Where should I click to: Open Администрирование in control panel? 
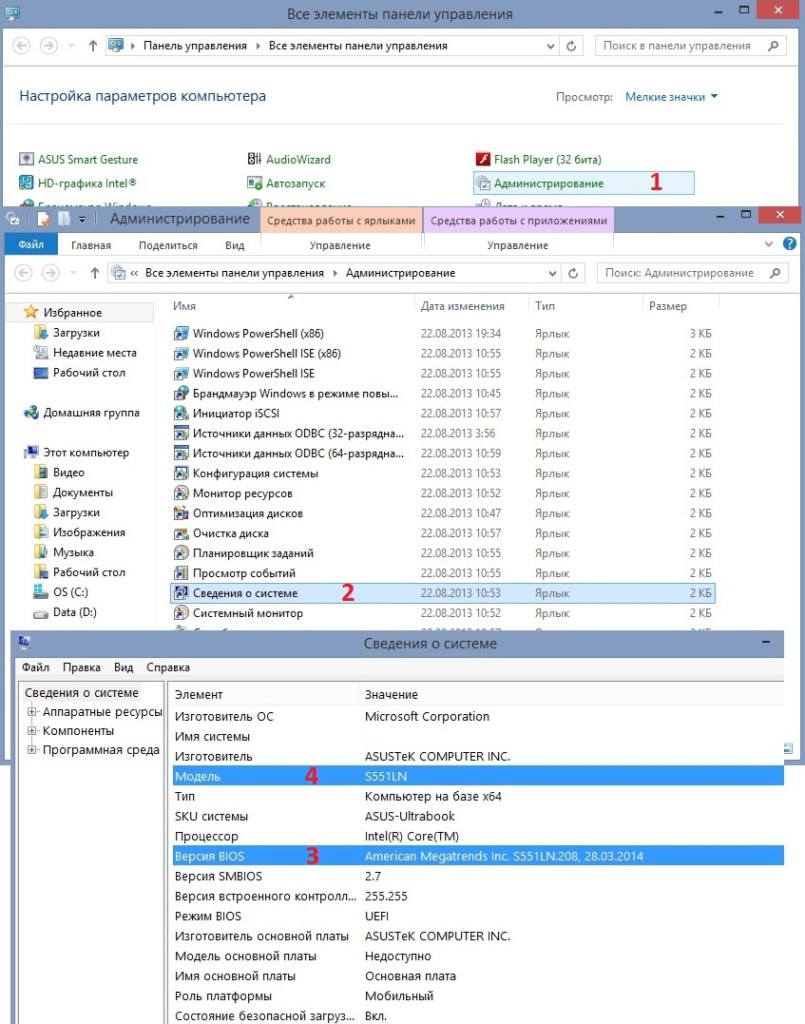(583, 184)
